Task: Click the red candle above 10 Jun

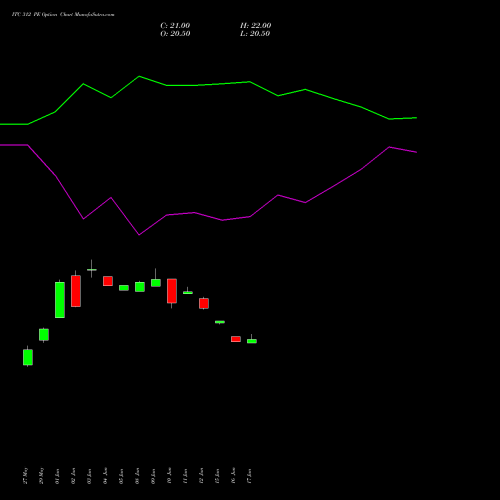Action: (172, 291)
